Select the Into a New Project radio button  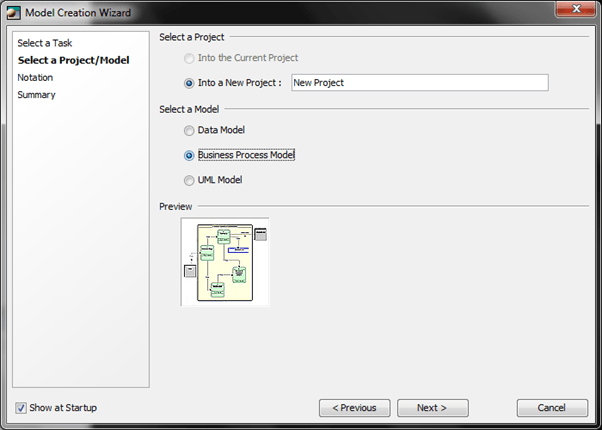[x=190, y=83]
